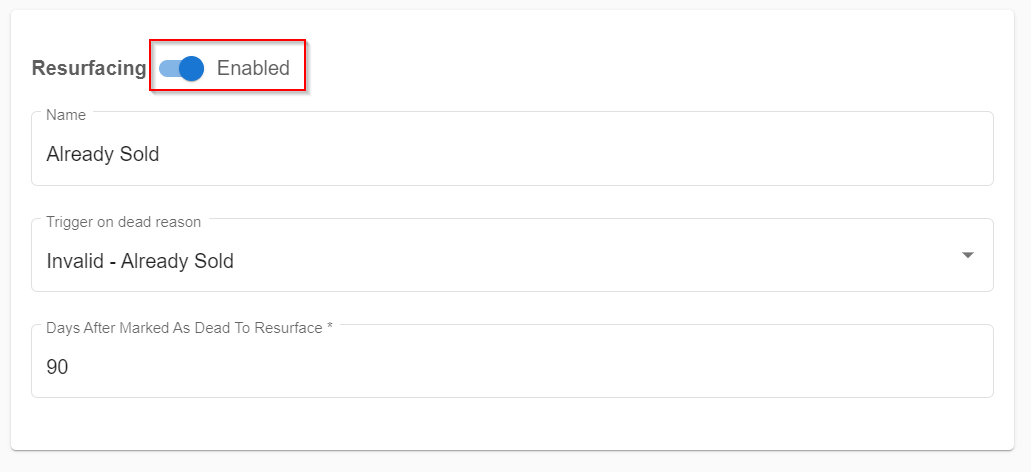1031x472 pixels.
Task: Click the dropdown arrow for dead reason
Action: (967, 255)
